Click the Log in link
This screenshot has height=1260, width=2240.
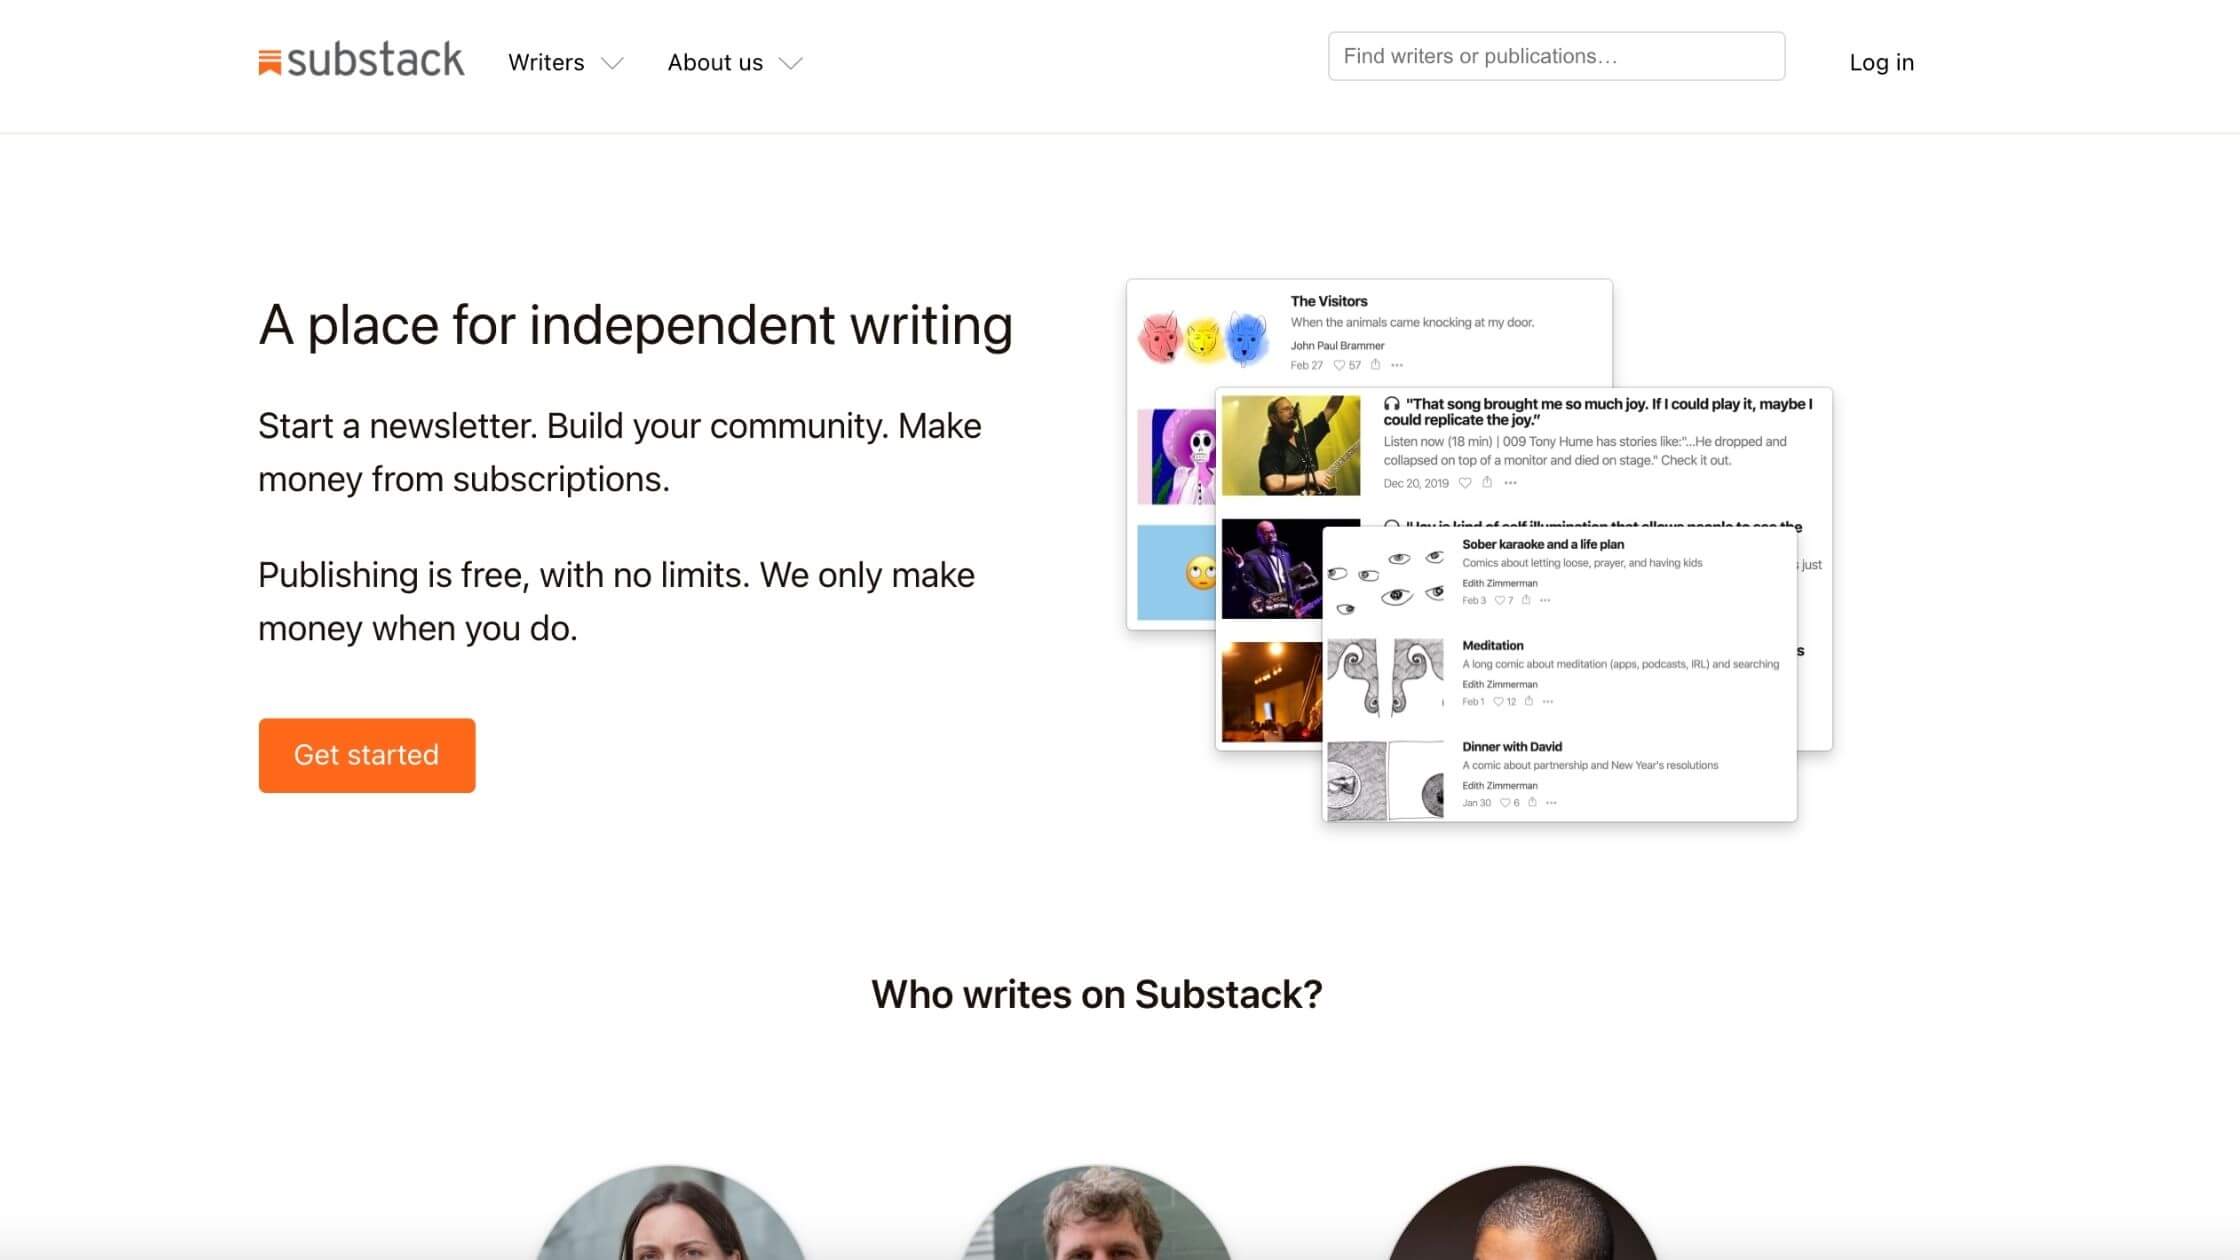[x=1881, y=62]
